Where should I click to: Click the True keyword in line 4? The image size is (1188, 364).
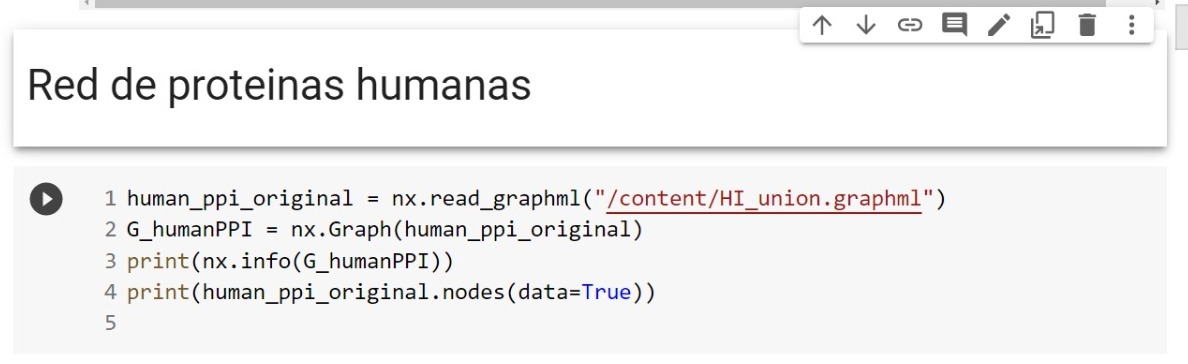[x=606, y=292]
